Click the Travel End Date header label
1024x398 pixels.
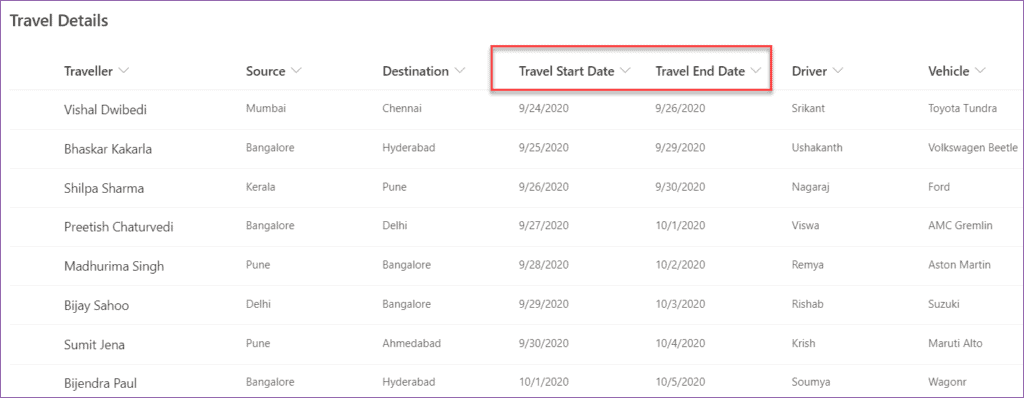[x=700, y=71]
